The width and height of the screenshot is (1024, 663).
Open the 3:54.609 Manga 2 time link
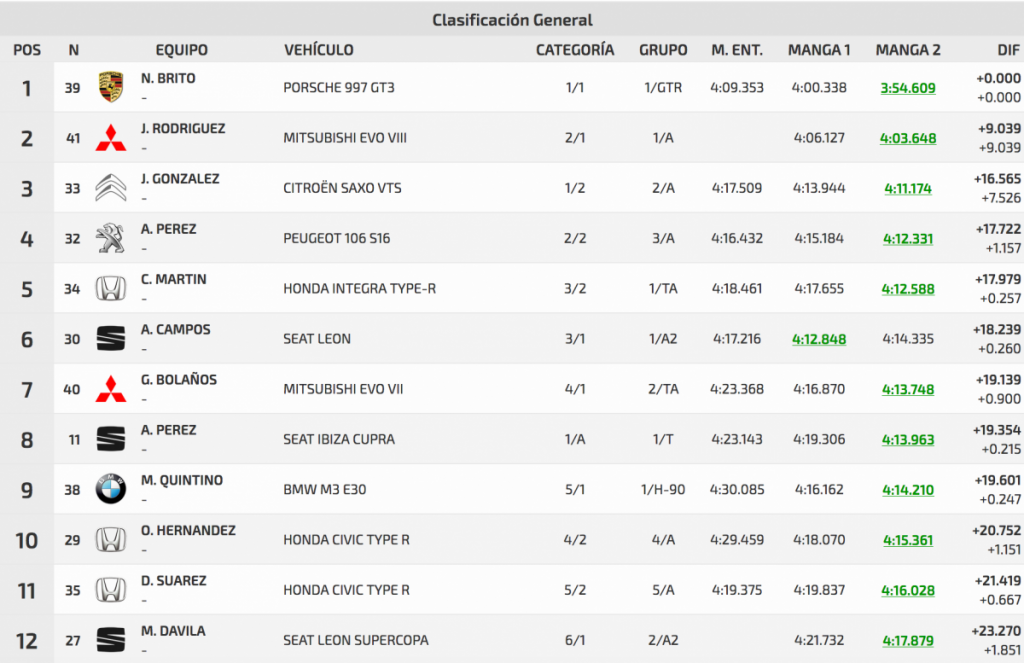pyautogui.click(x=908, y=88)
